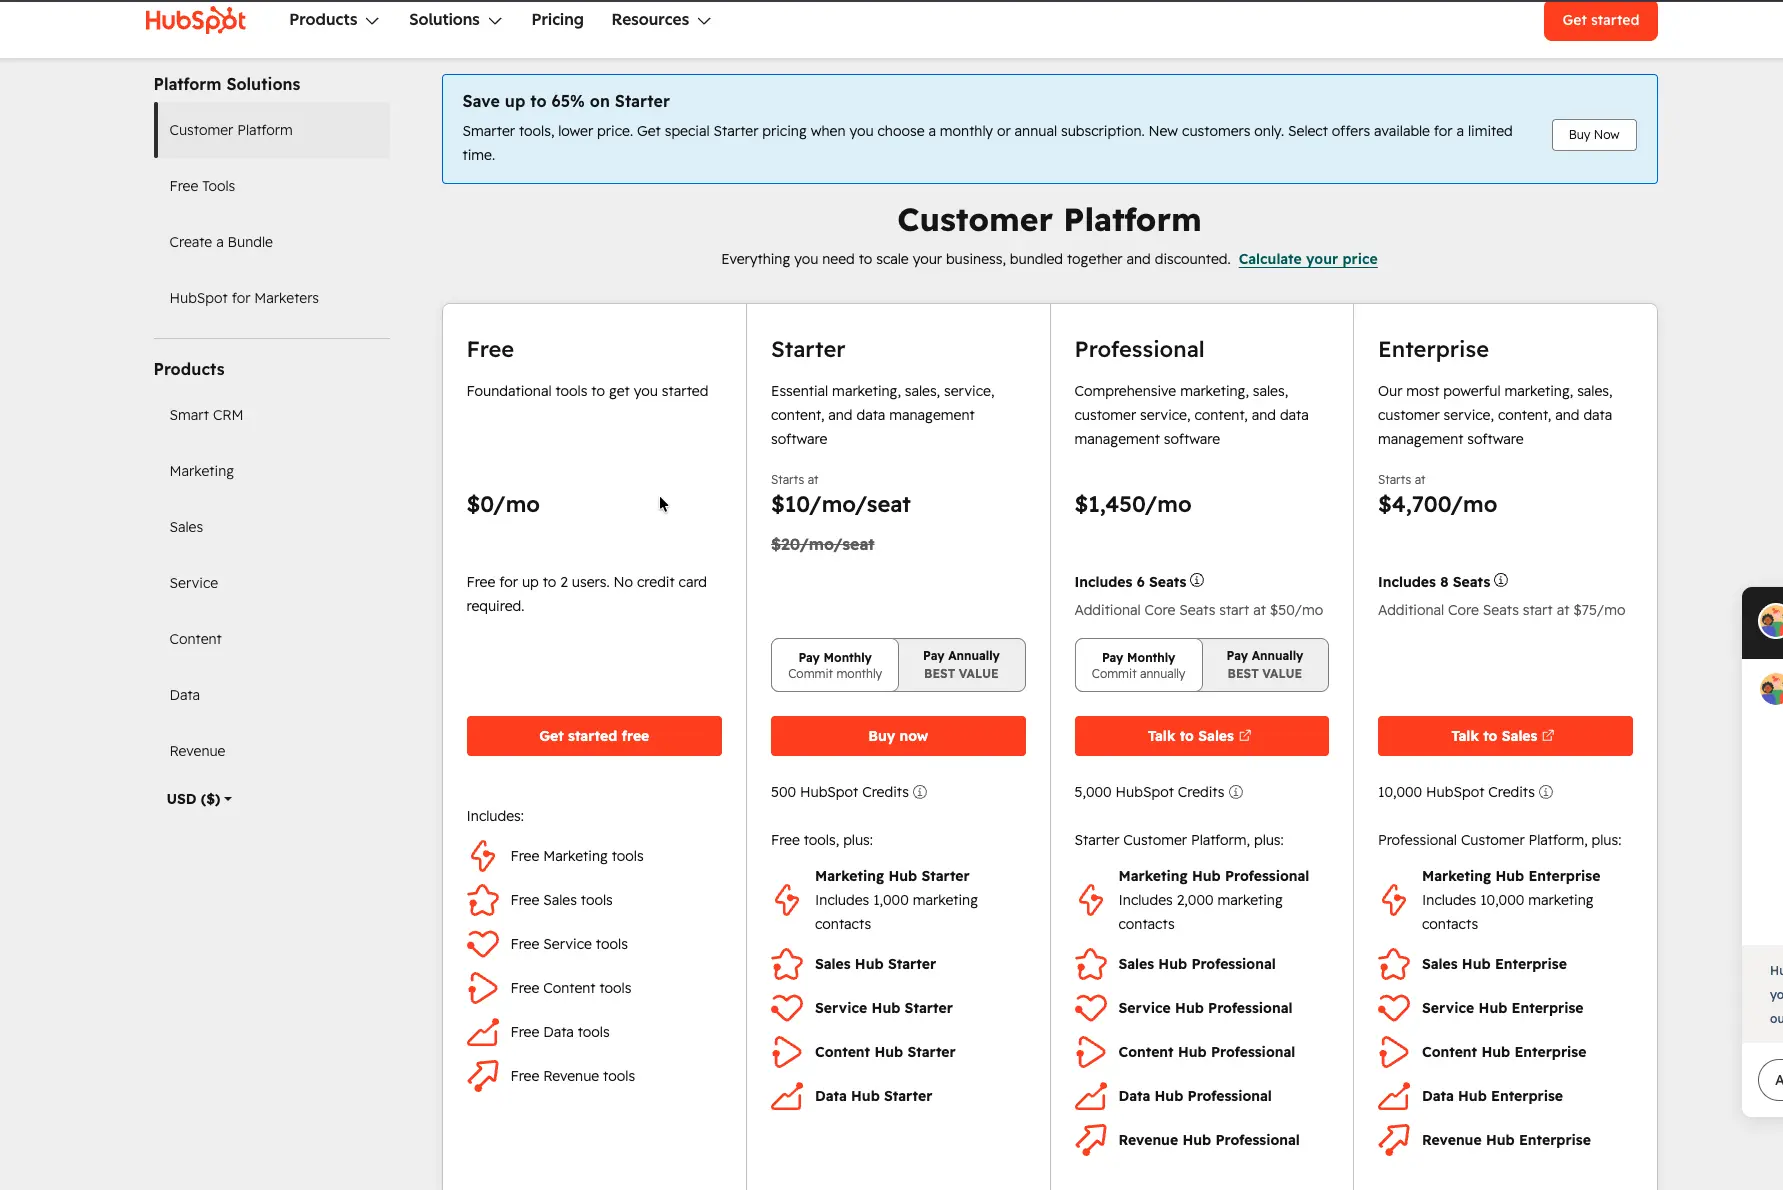The image size is (1783, 1190).
Task: Click the Free Content tools icon
Action: (x=483, y=988)
